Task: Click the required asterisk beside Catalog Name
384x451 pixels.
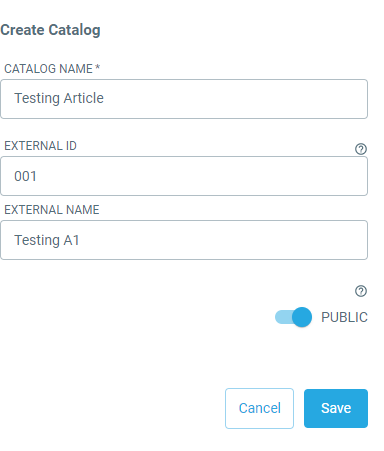Action: coord(97,68)
